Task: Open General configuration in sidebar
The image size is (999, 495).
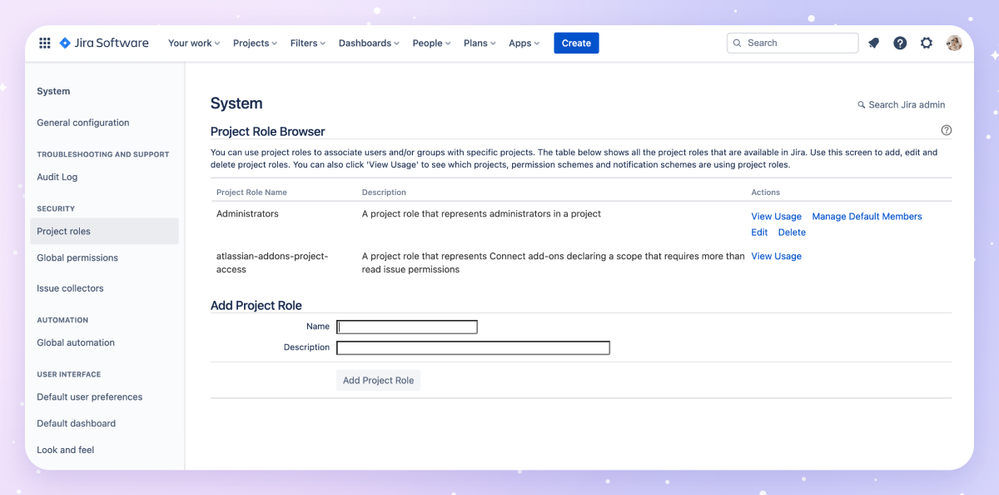Action: click(83, 122)
